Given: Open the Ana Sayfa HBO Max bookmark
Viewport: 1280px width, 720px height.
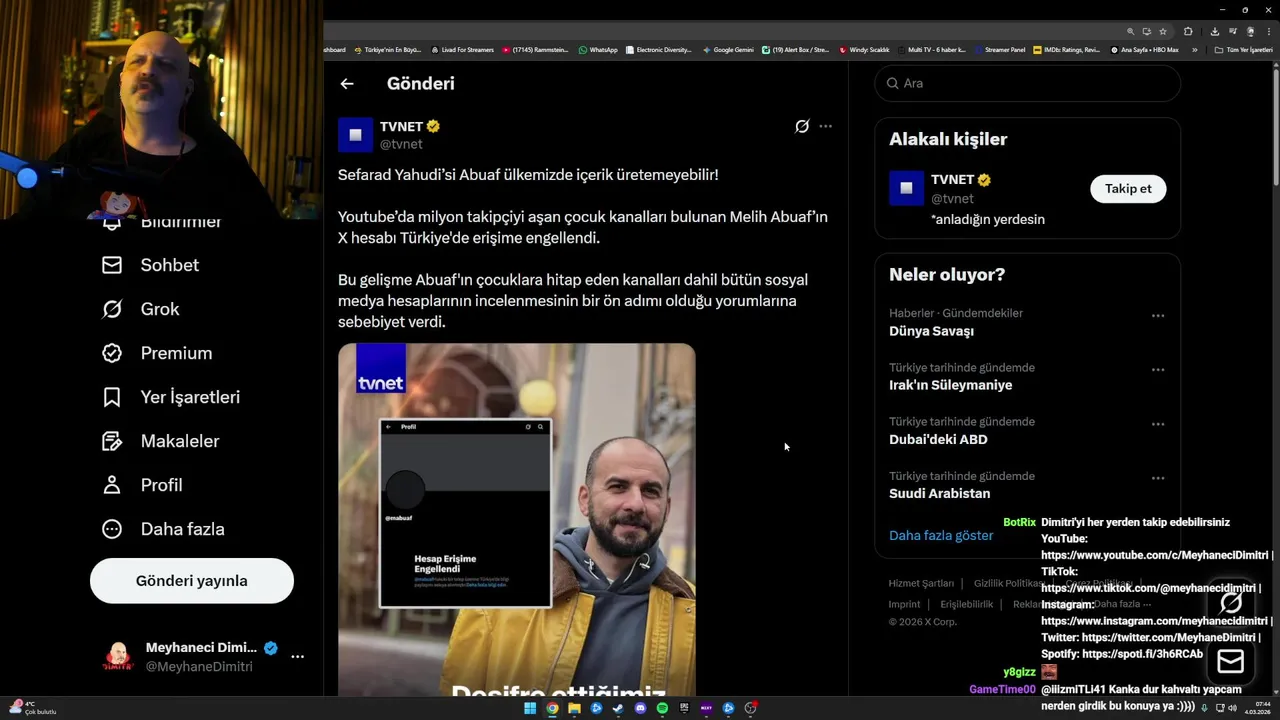Looking at the screenshot, I should click(x=1145, y=50).
